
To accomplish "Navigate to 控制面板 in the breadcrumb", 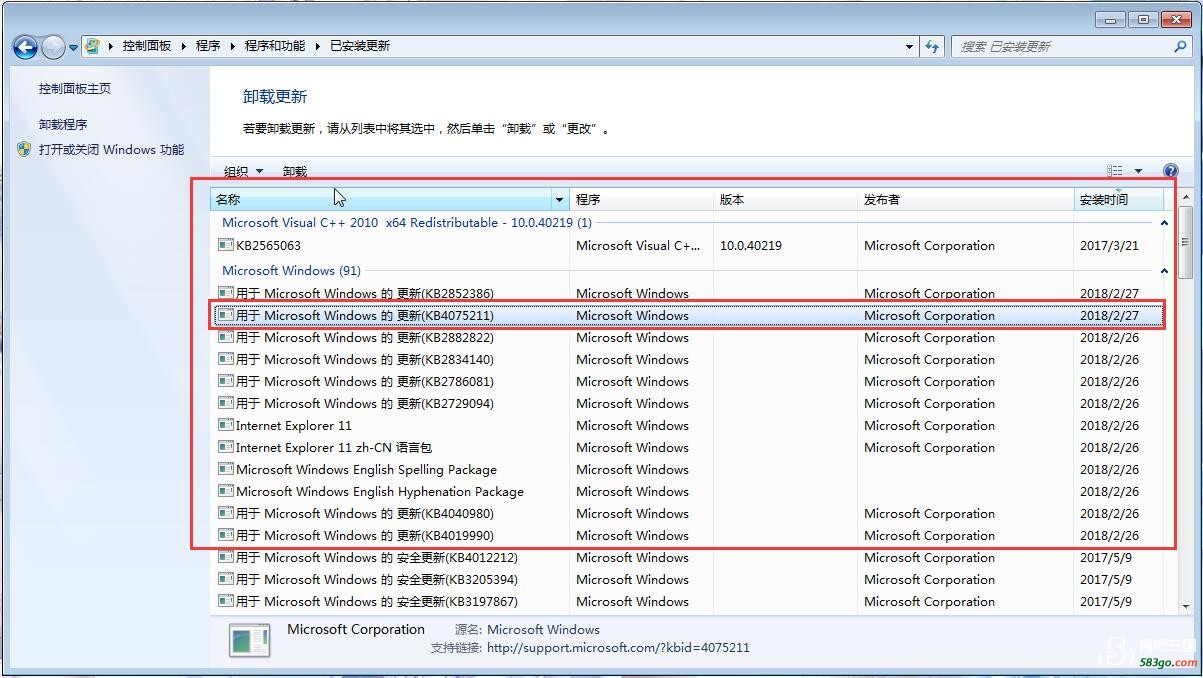I will point(147,46).
